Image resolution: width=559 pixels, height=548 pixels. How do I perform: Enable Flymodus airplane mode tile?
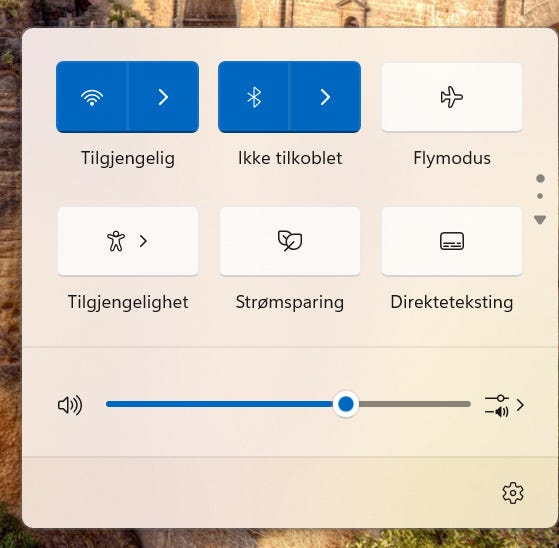point(452,97)
